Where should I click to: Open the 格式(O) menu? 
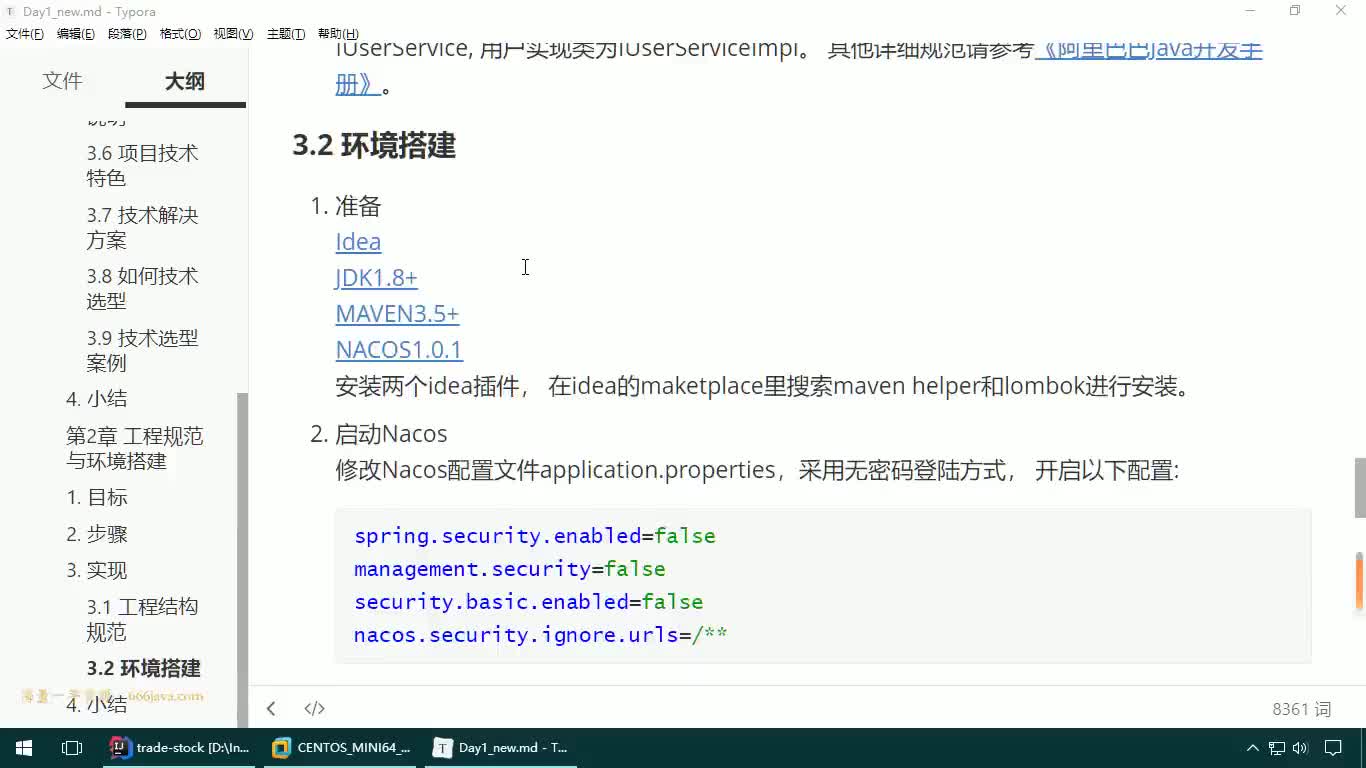click(180, 34)
